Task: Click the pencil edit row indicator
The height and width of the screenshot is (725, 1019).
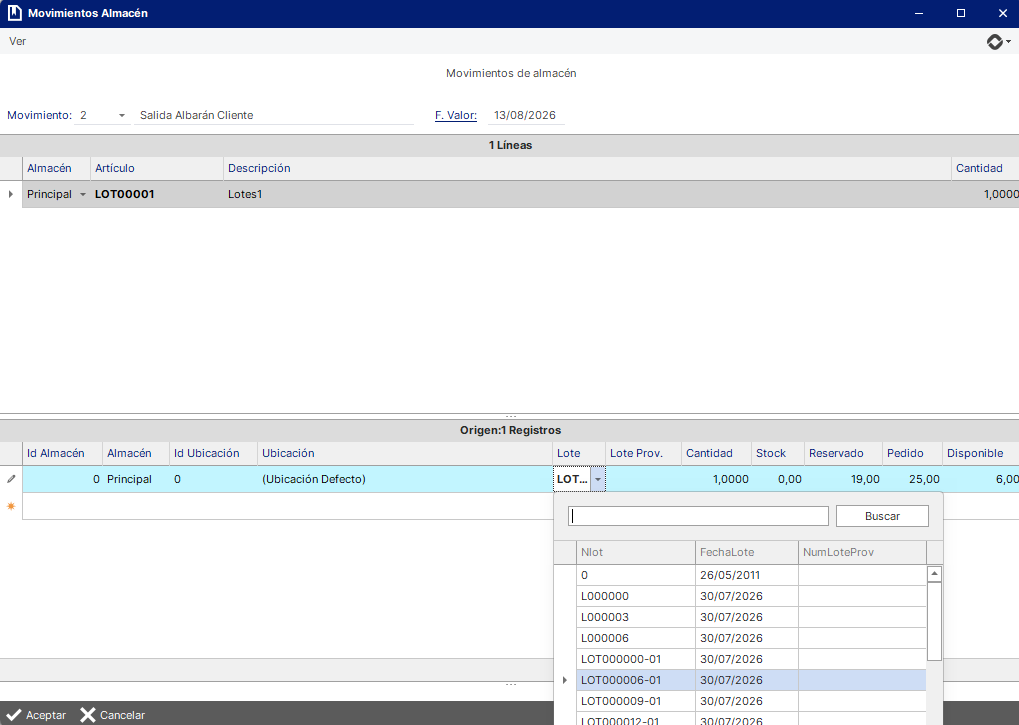Action: point(11,479)
